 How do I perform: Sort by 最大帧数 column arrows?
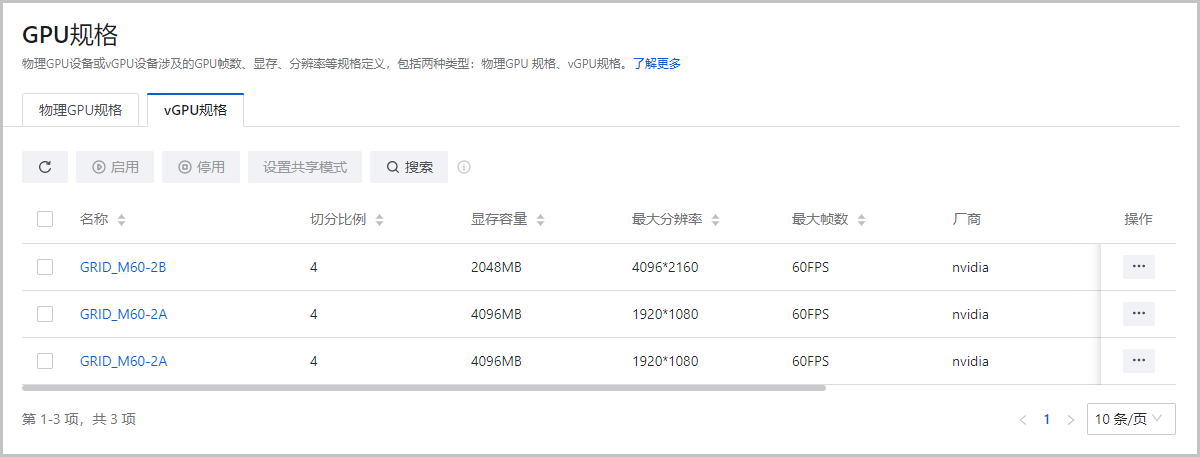coord(862,220)
